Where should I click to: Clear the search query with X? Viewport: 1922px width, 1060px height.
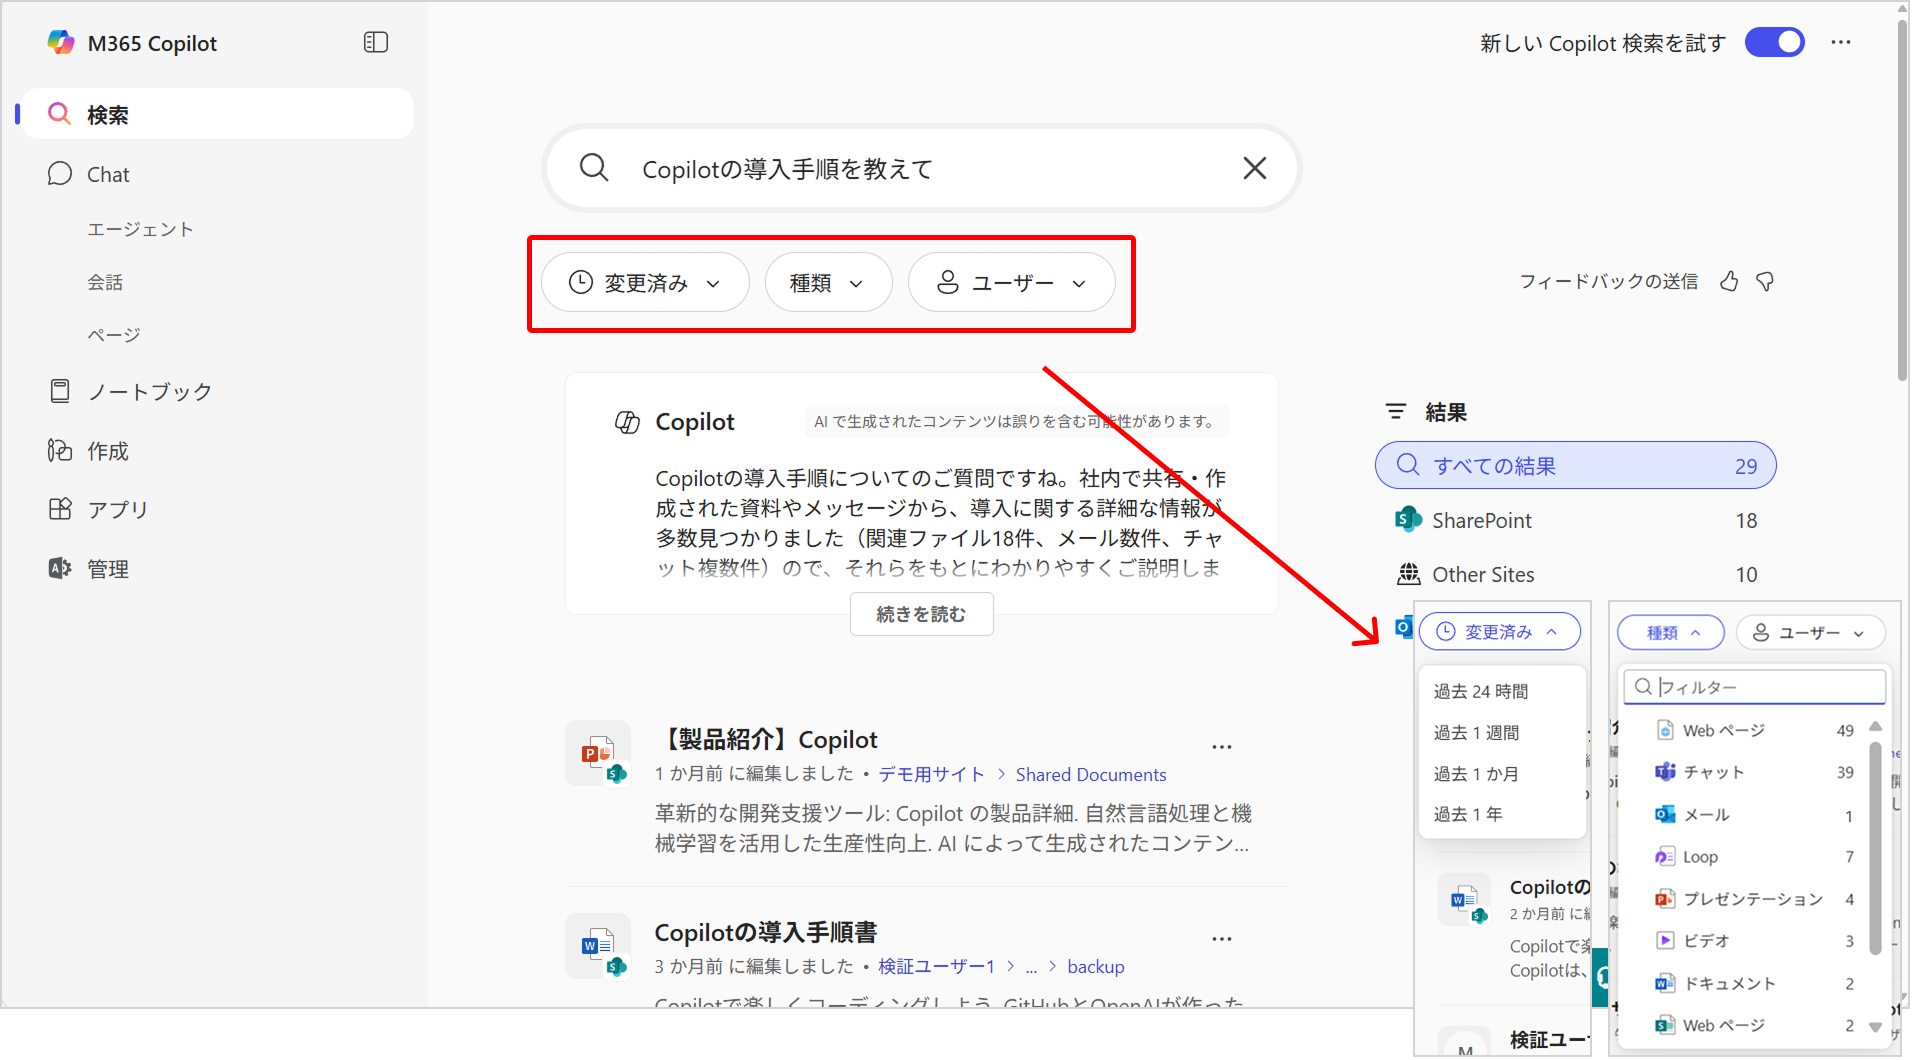(x=1254, y=168)
